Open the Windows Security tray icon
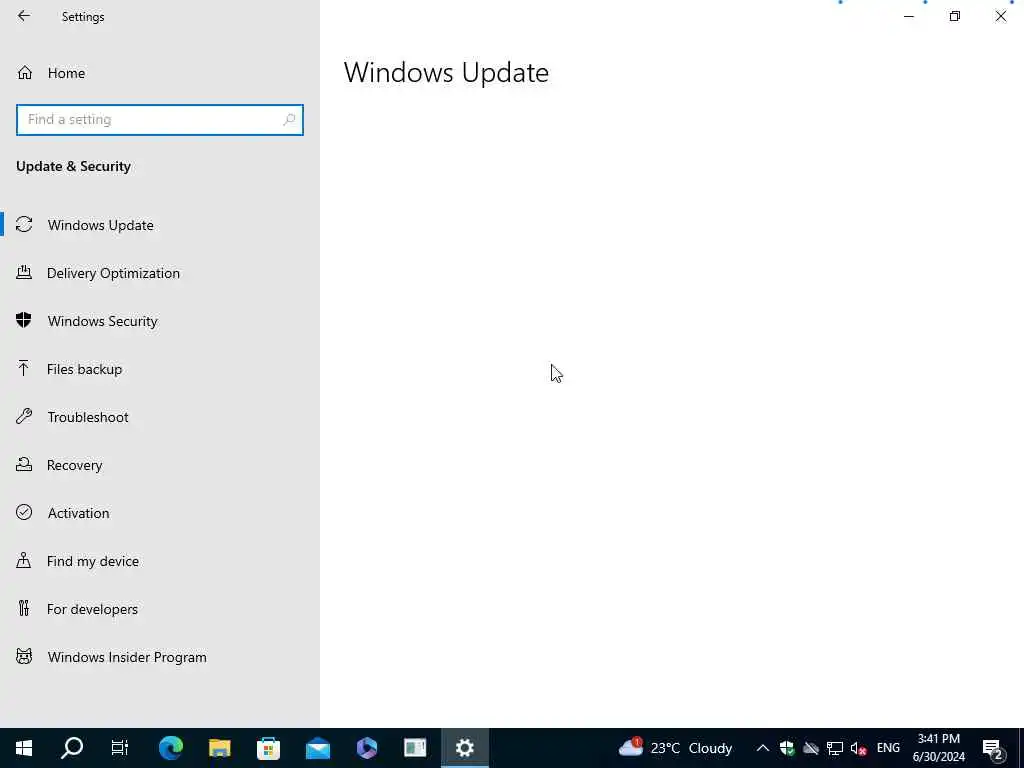Viewport: 1024px width, 768px height. [787, 748]
